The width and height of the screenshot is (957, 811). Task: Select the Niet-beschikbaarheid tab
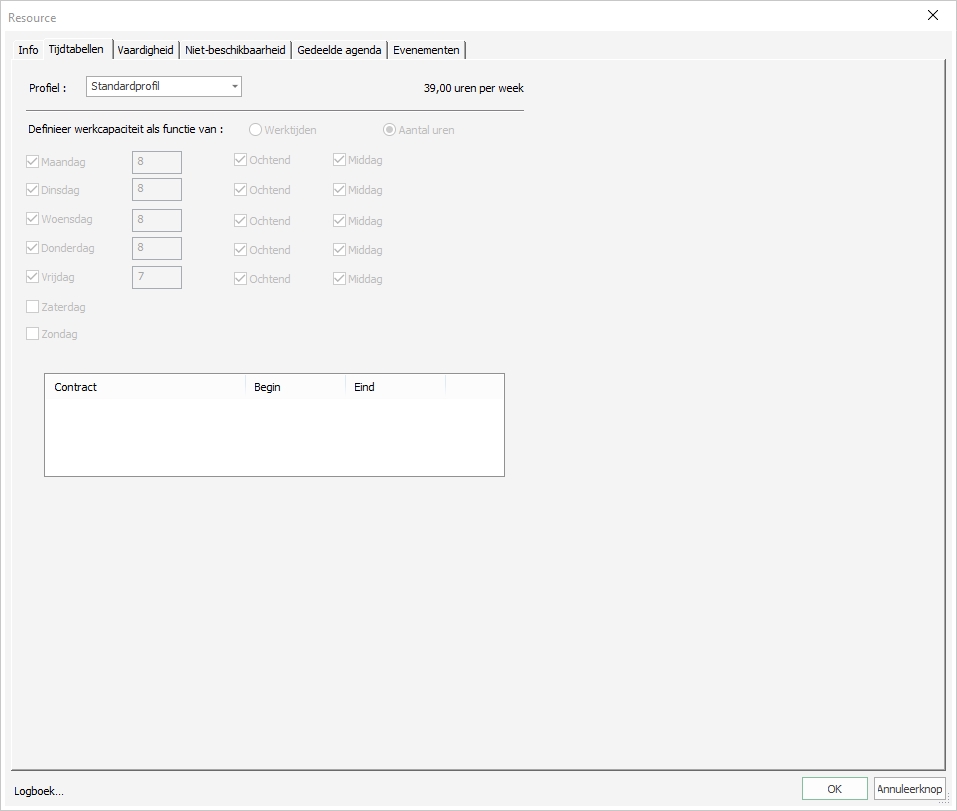(x=235, y=49)
